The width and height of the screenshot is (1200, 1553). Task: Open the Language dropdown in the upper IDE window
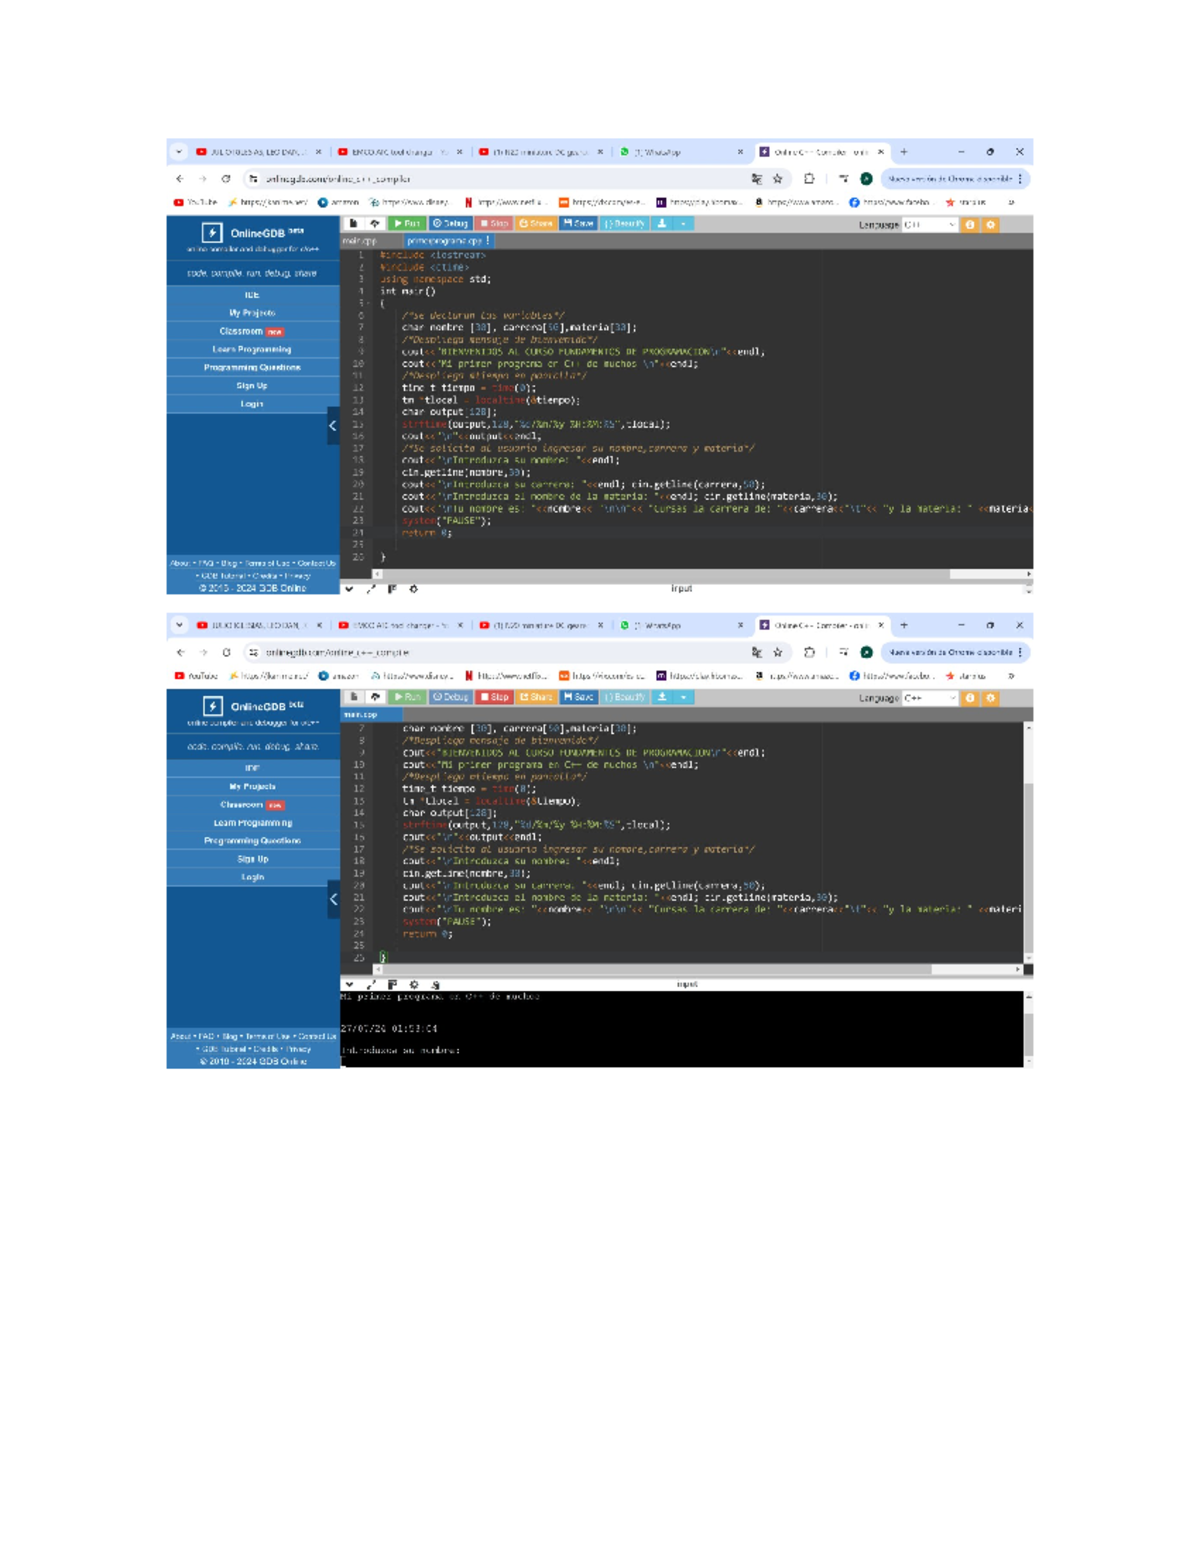click(929, 225)
